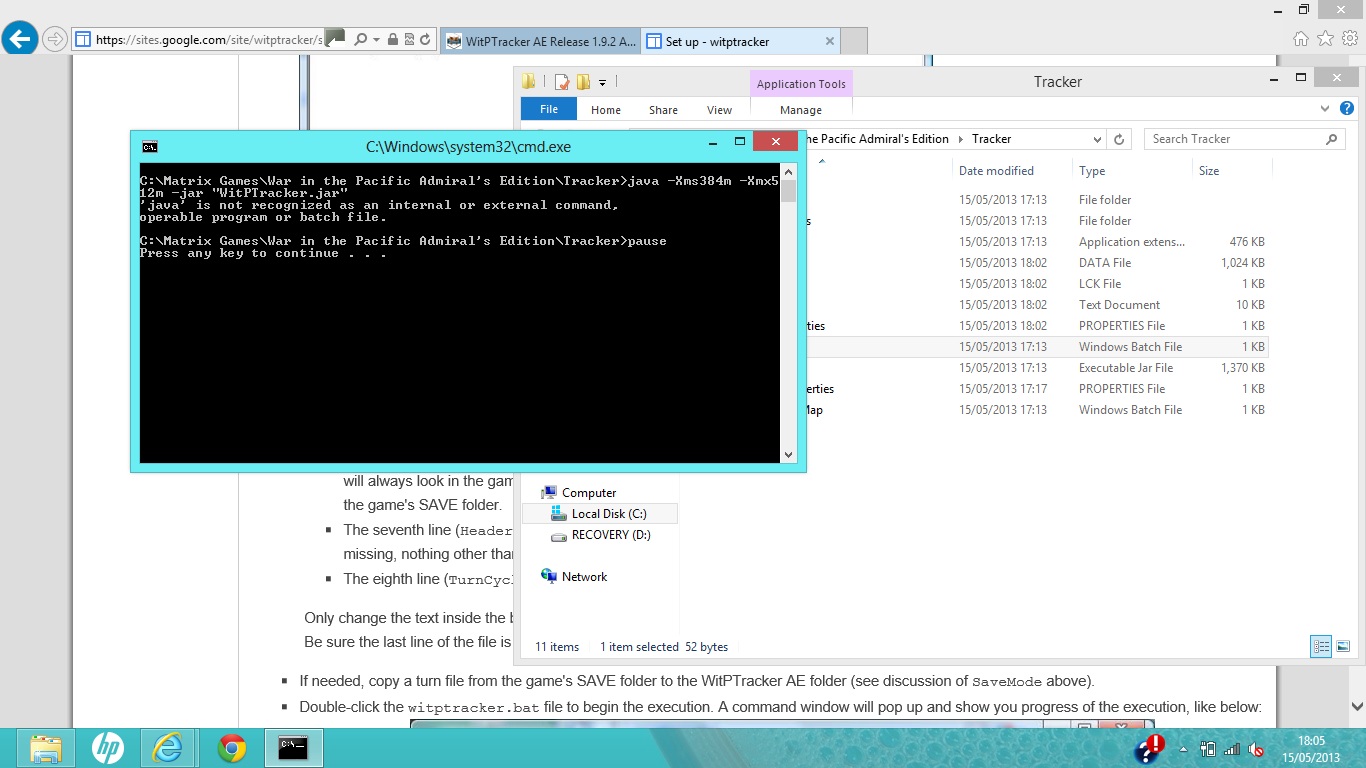This screenshot has width=1366, height=768.
Task: Select Network in navigation pane
Action: (x=584, y=577)
